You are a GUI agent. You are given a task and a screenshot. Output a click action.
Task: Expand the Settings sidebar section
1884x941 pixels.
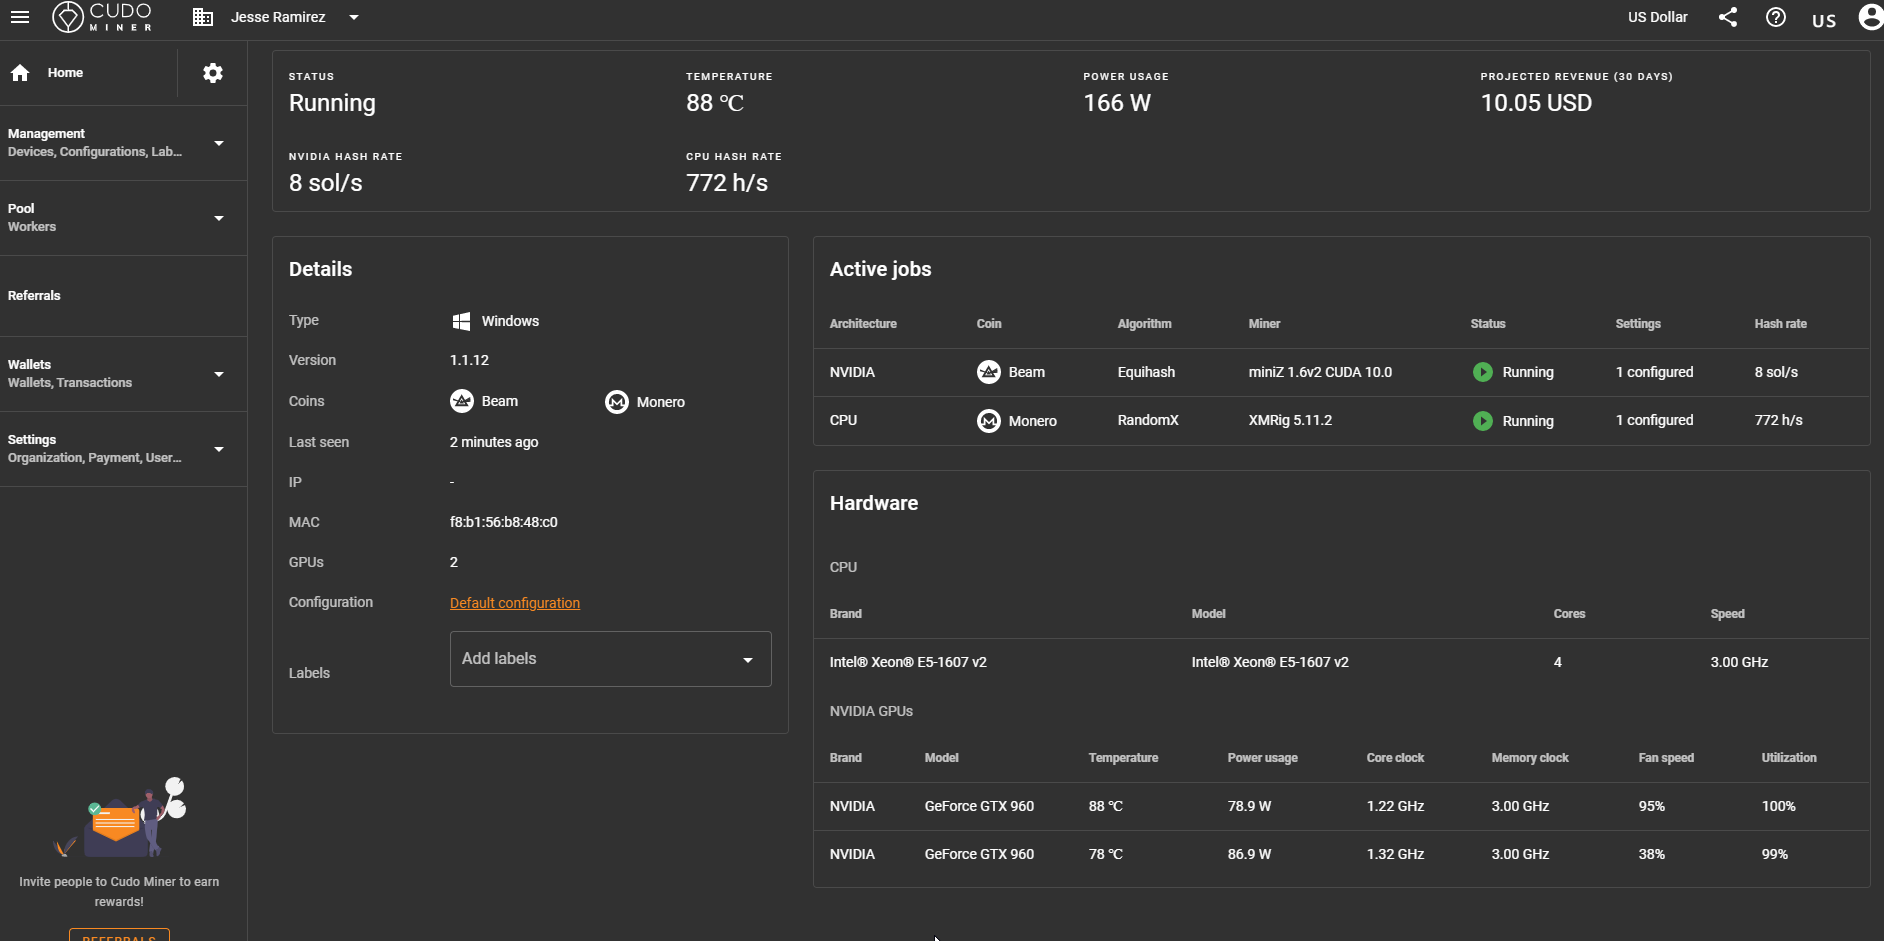123,449
